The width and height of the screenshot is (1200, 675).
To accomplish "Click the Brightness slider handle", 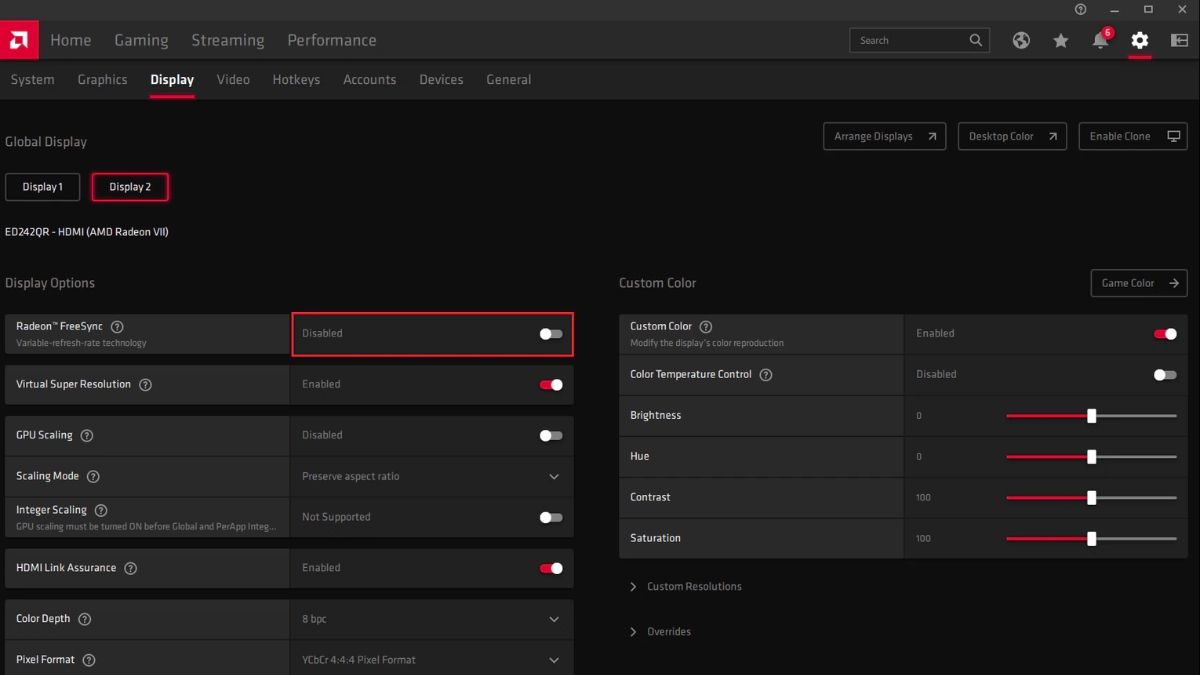I will [x=1092, y=416].
